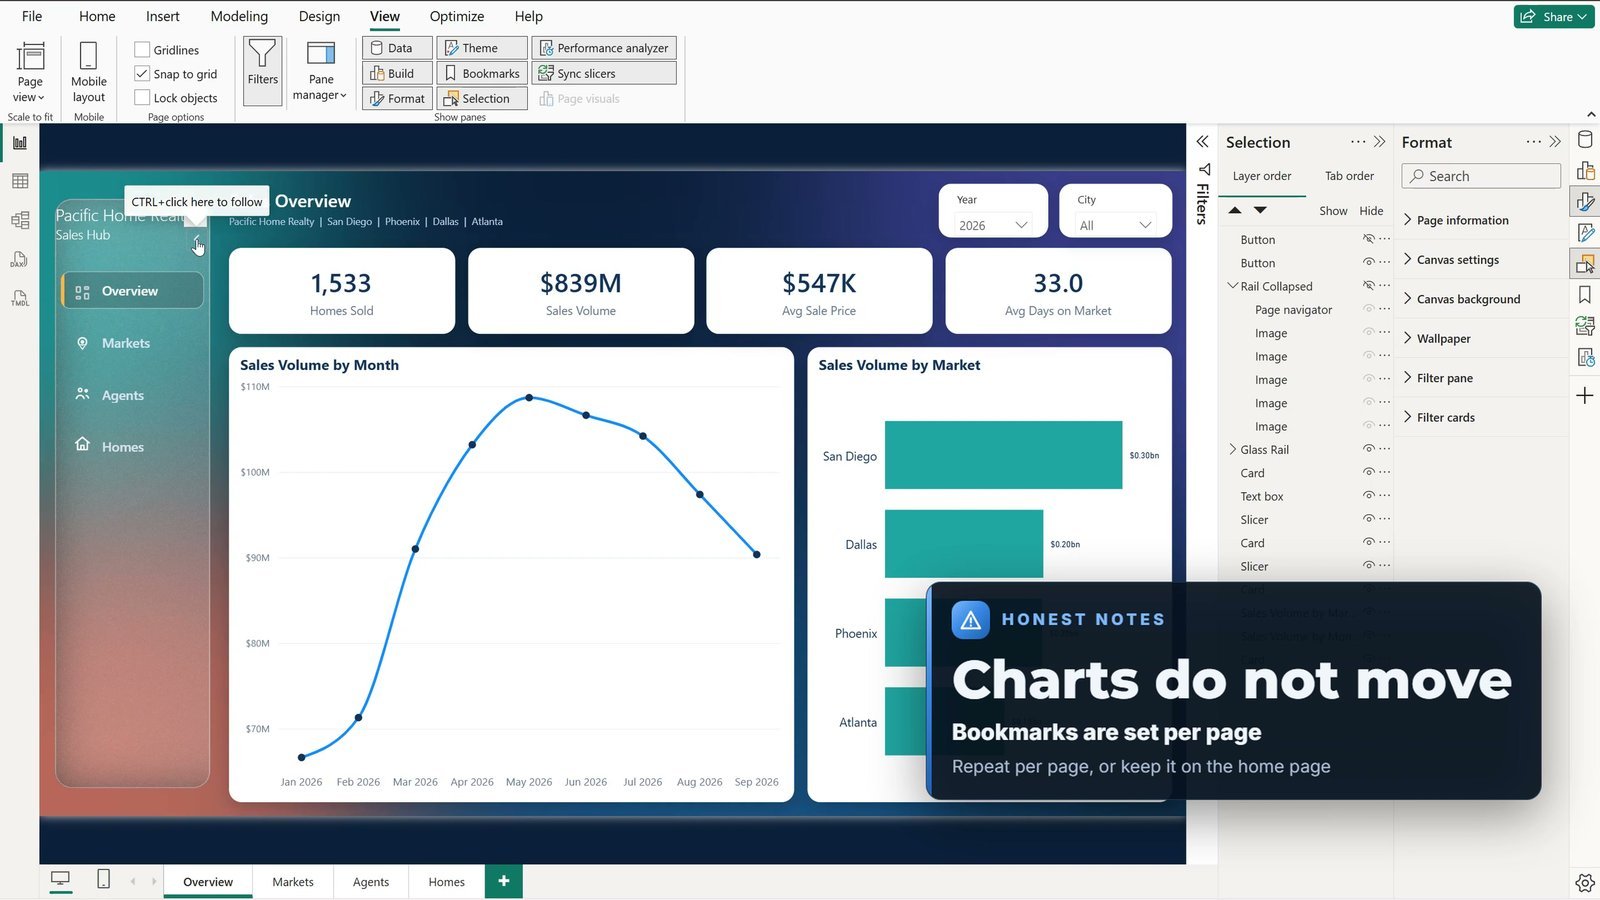
Task: Open the Year slicer dropdown
Action: point(993,225)
